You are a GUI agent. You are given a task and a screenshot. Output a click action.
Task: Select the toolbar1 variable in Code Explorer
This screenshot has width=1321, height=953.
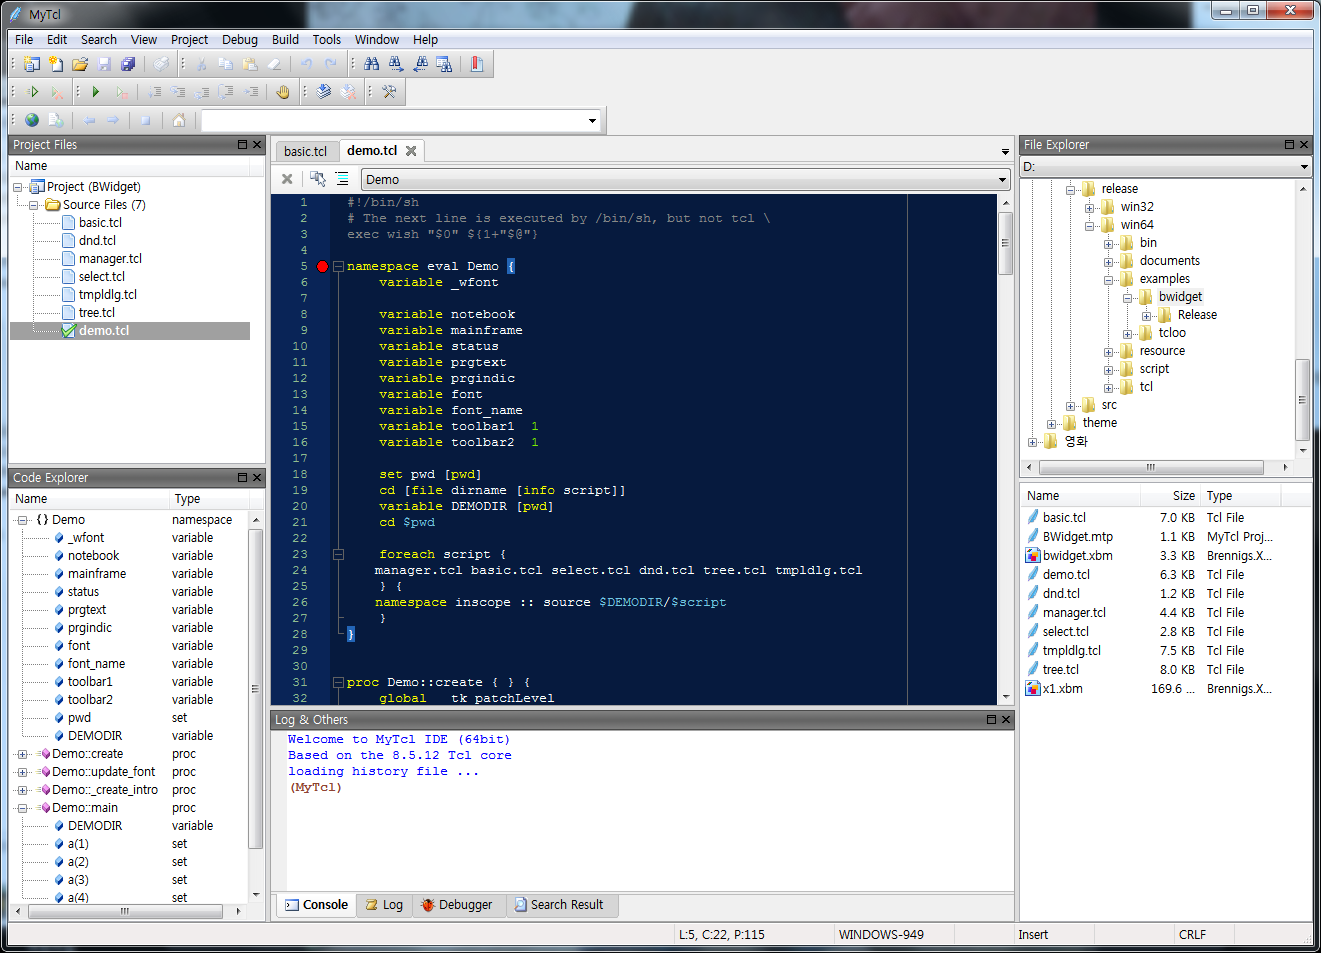(x=90, y=682)
